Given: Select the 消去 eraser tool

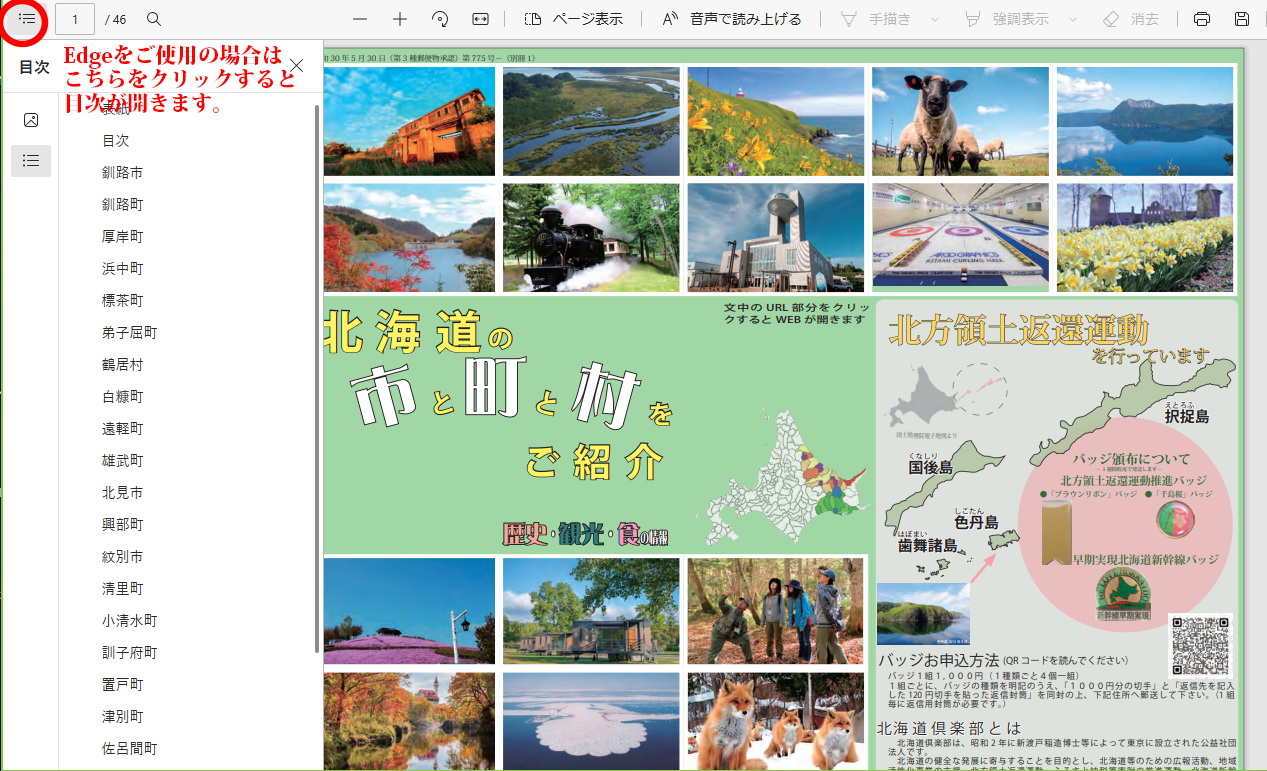Looking at the screenshot, I should [1131, 19].
